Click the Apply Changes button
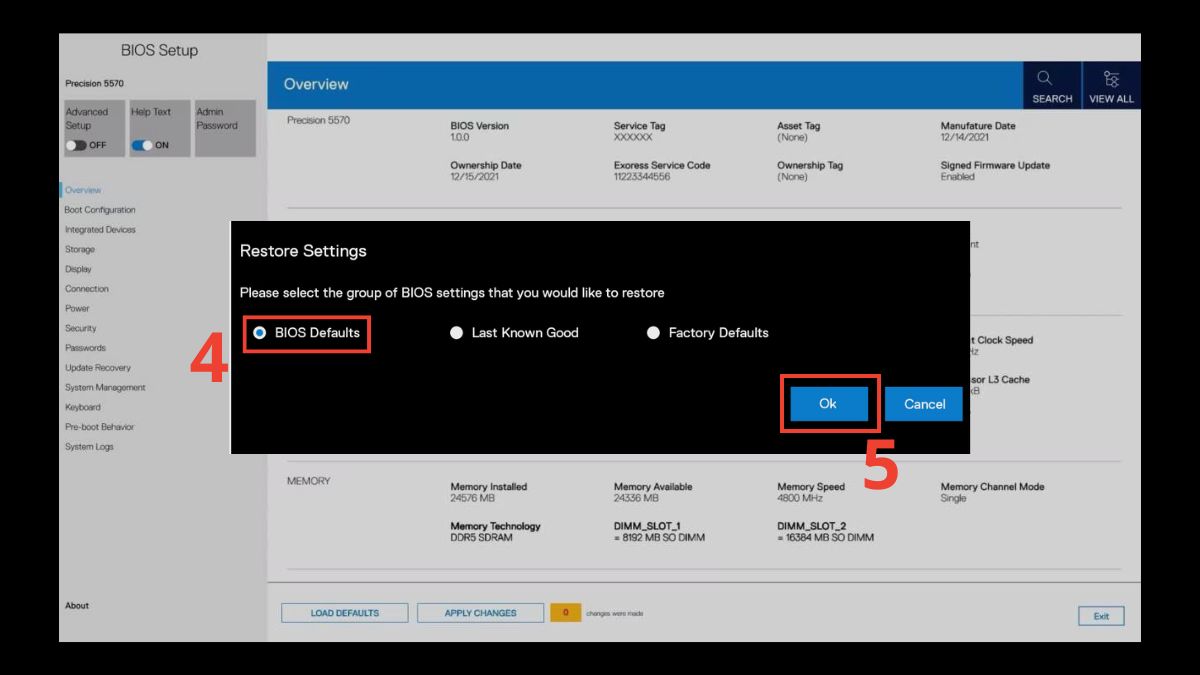Viewport: 1200px width, 675px height. point(480,613)
